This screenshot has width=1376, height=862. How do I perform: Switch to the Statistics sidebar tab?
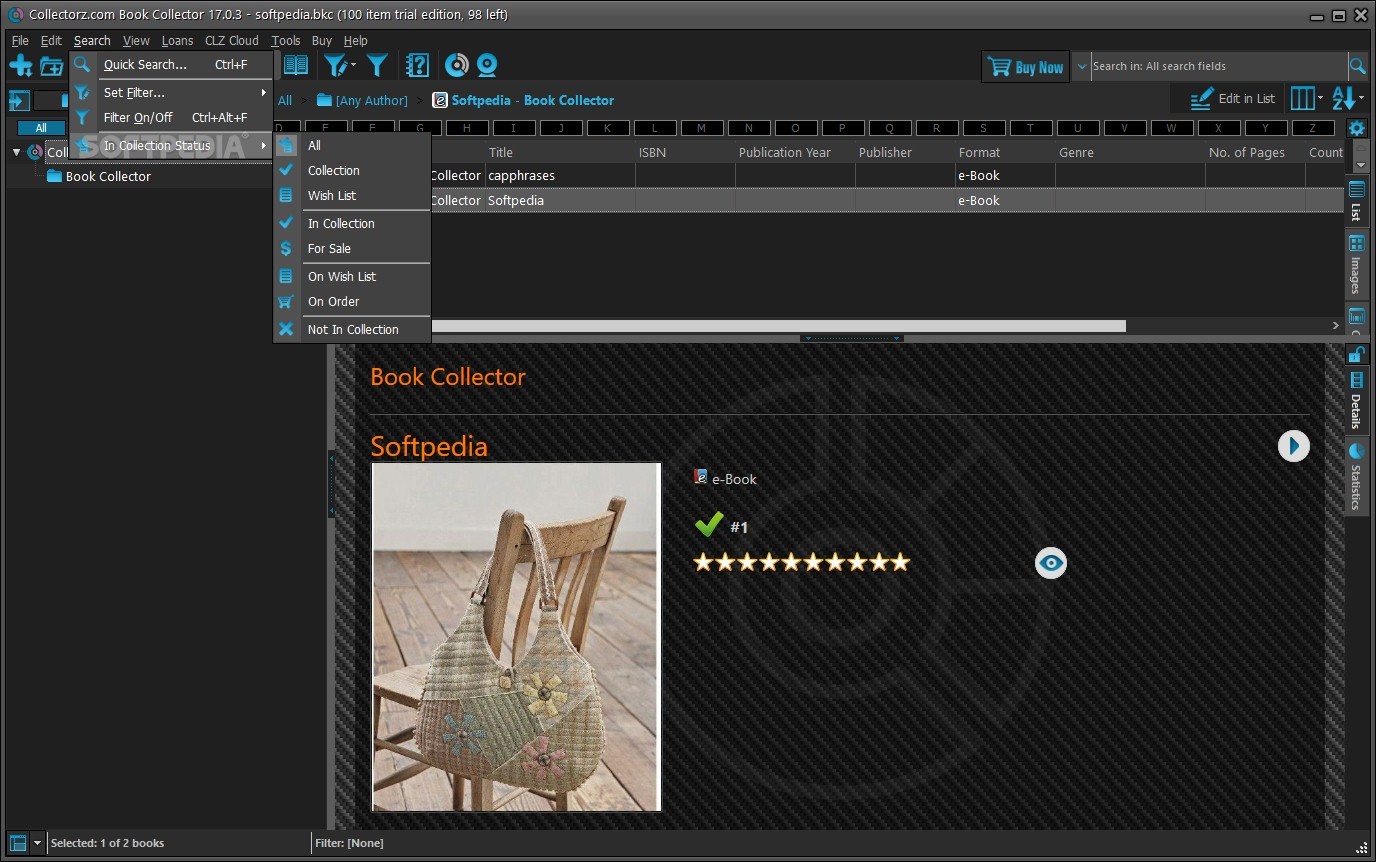click(x=1356, y=477)
